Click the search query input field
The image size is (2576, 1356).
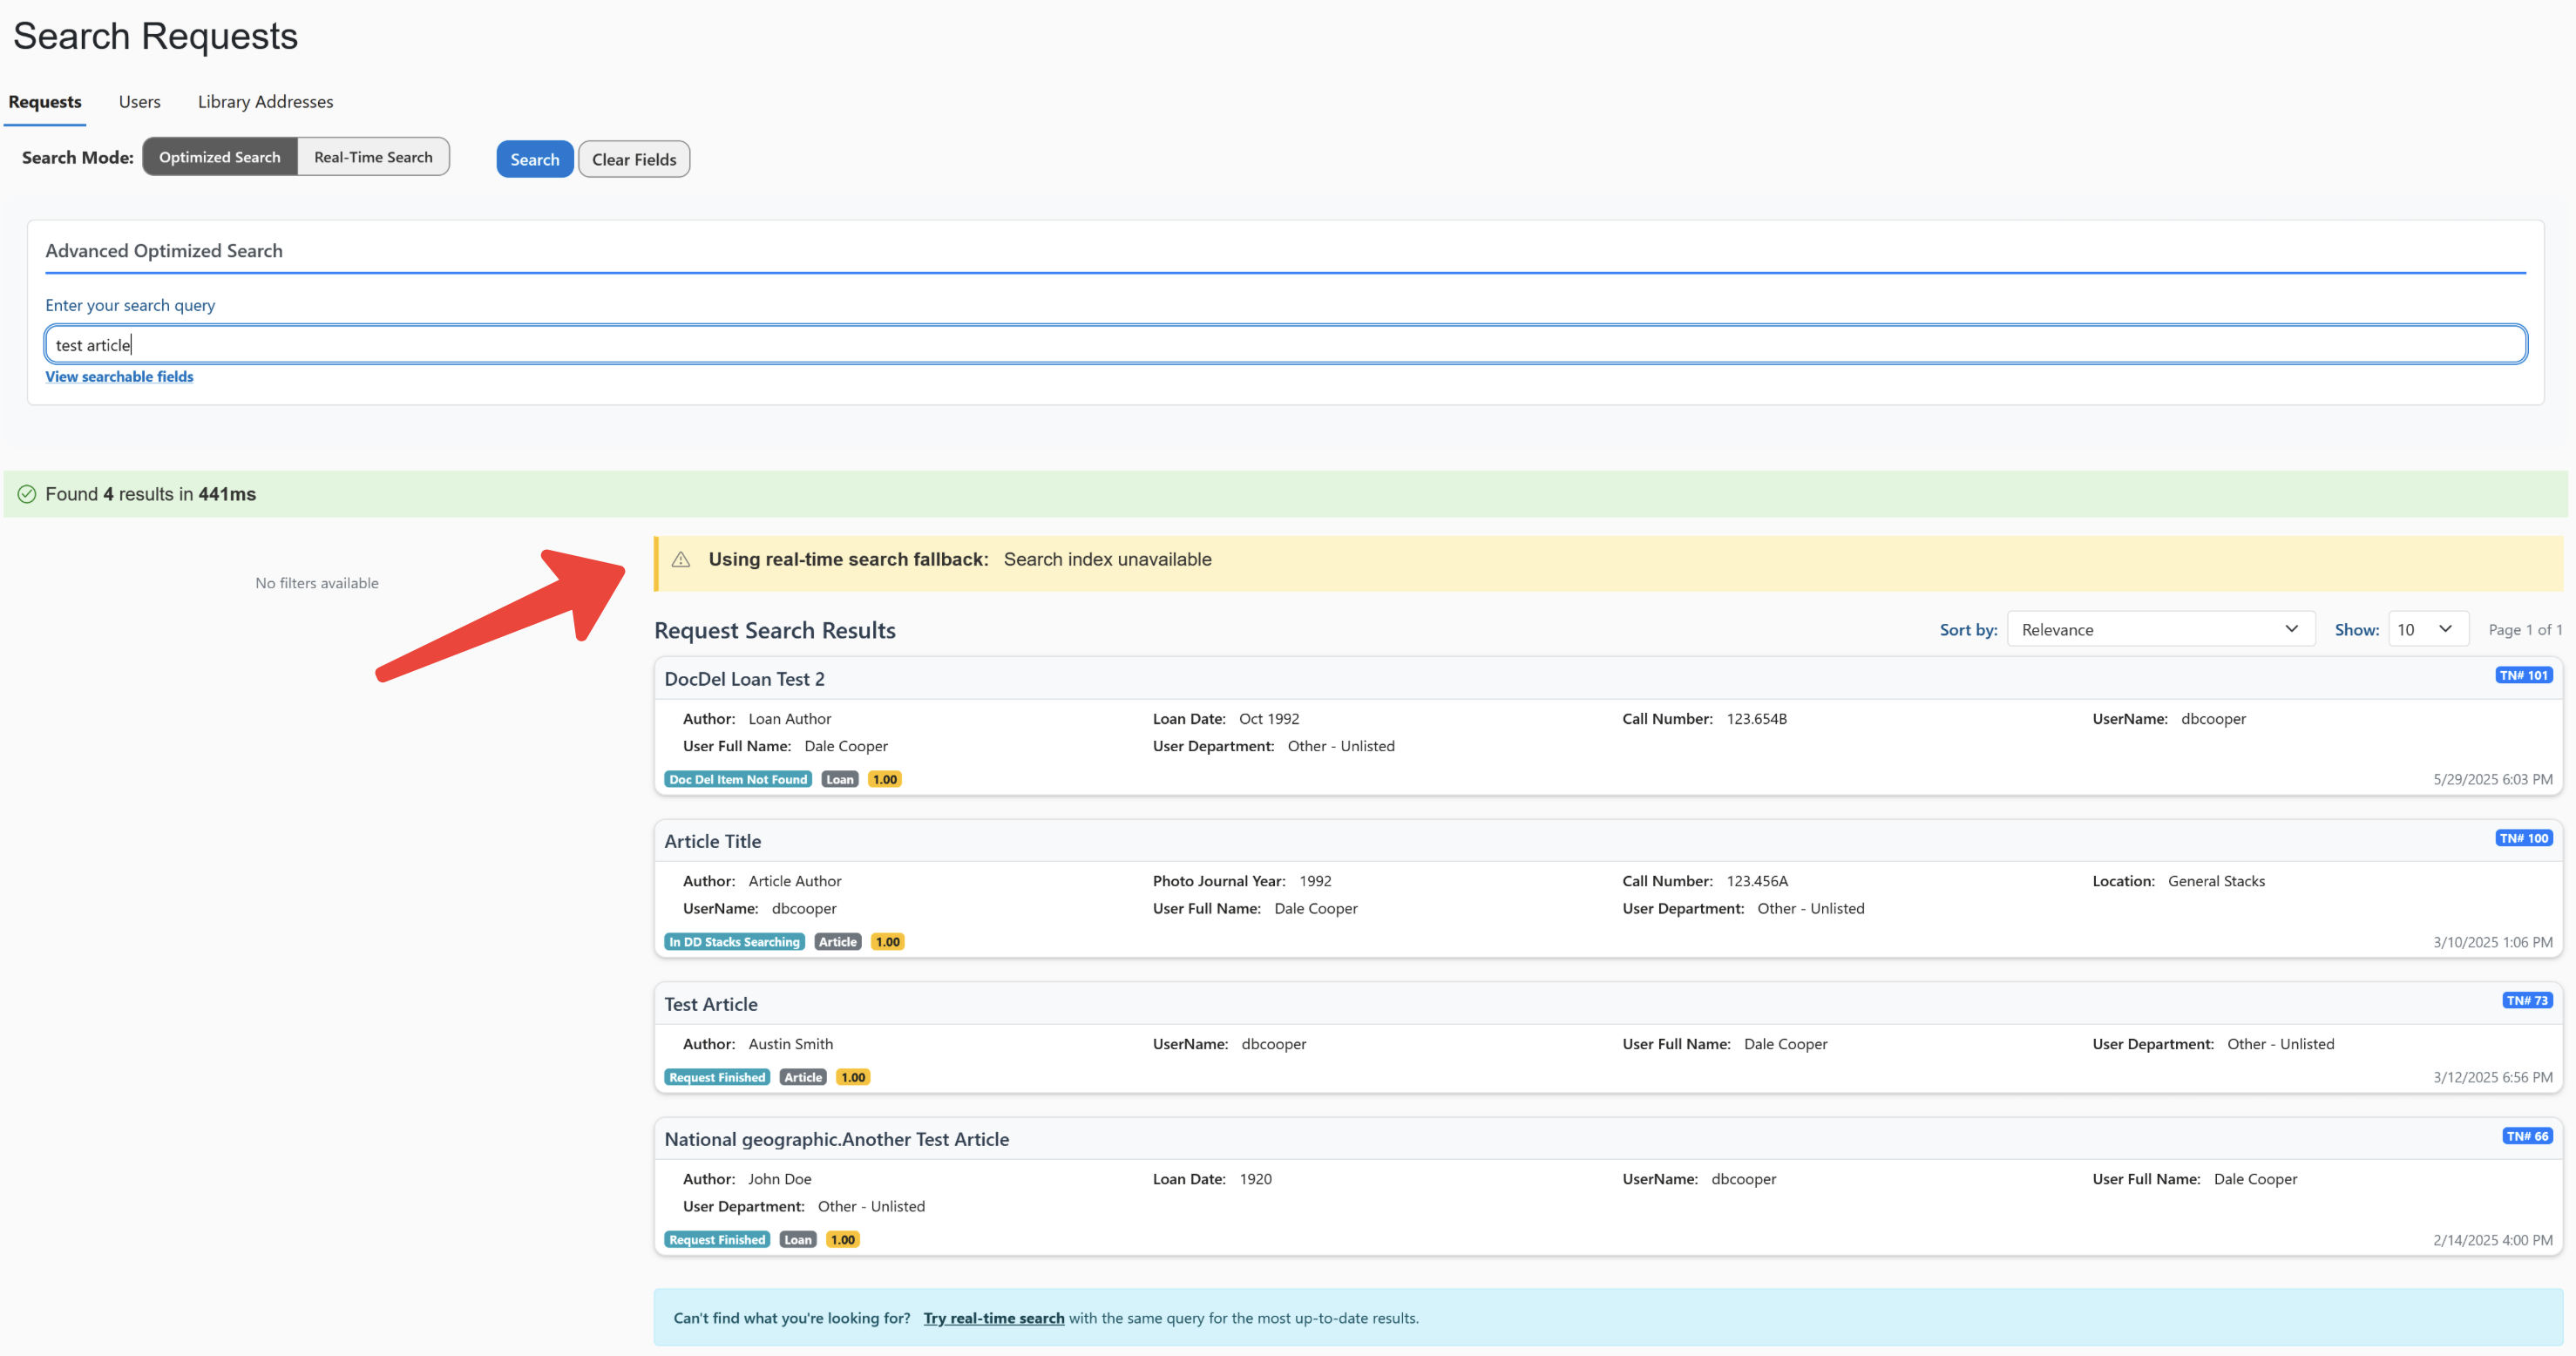pyautogui.click(x=1285, y=345)
